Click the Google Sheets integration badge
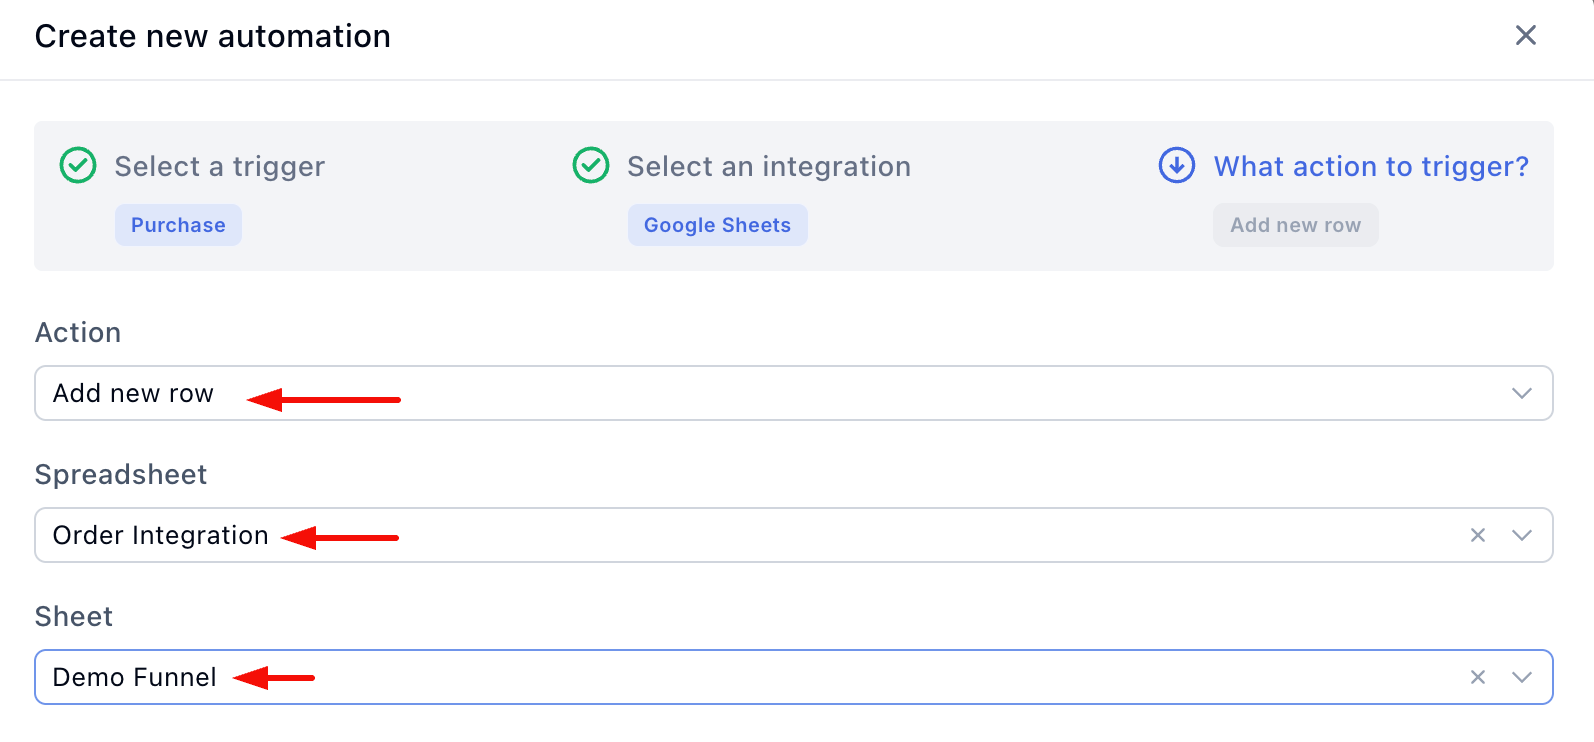Image resolution: width=1594 pixels, height=742 pixels. [x=717, y=226]
